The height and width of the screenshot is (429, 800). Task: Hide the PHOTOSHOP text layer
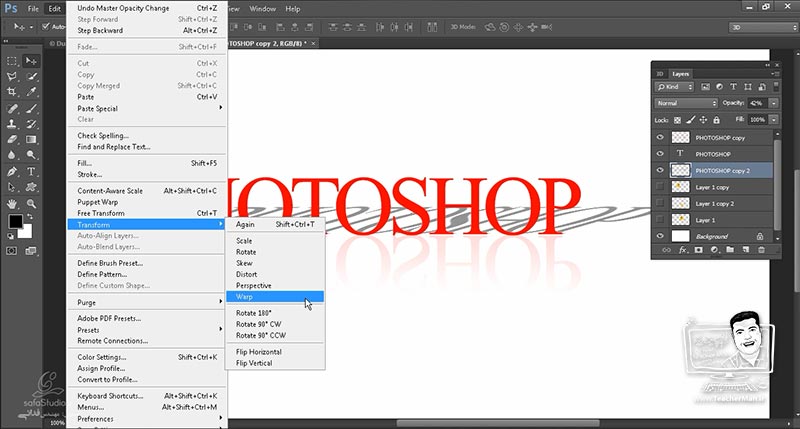click(660, 154)
